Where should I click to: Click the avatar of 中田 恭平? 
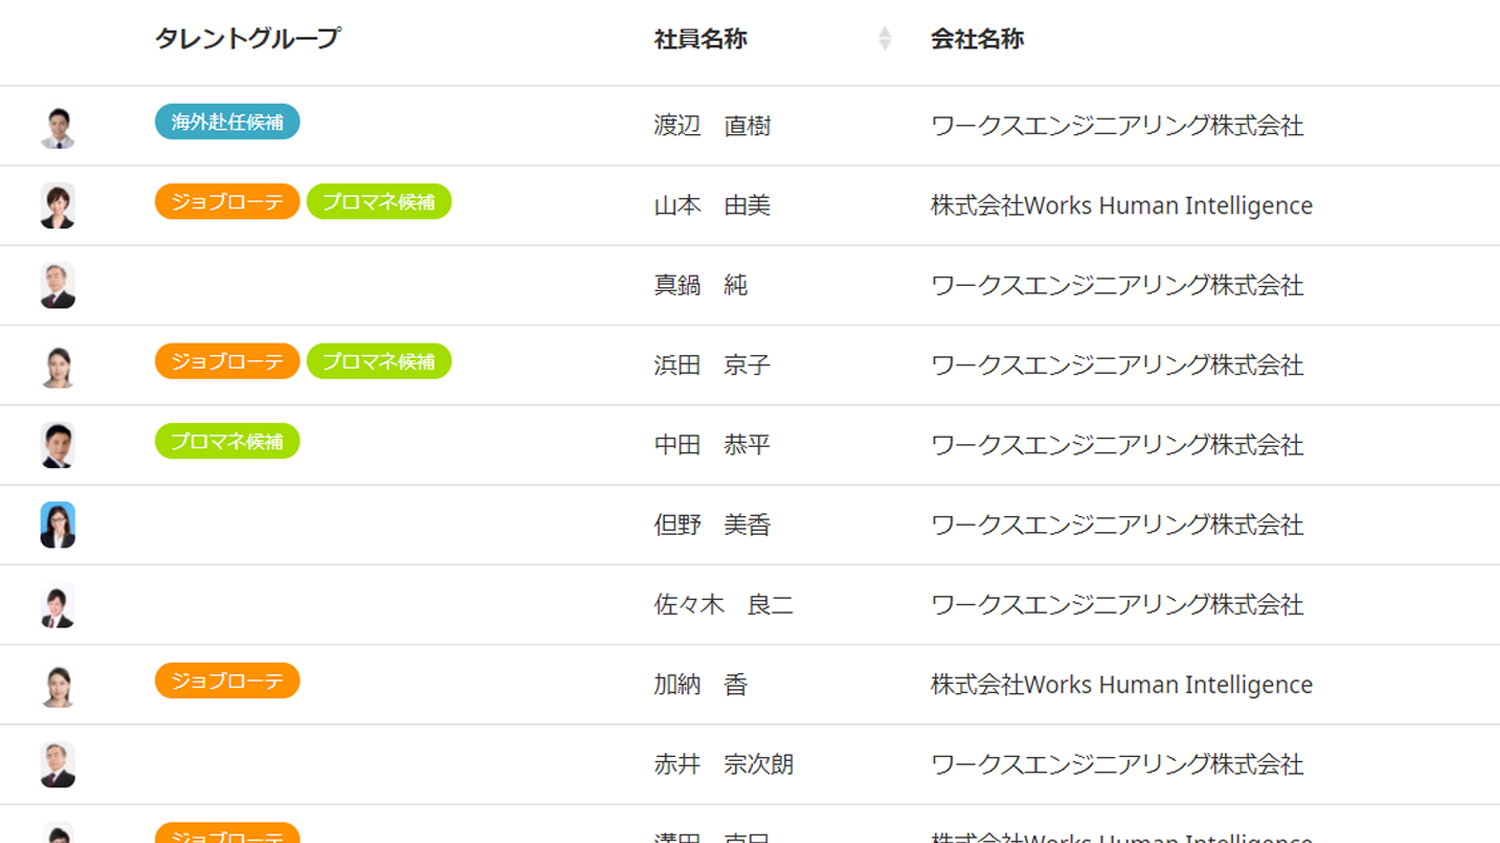point(58,446)
